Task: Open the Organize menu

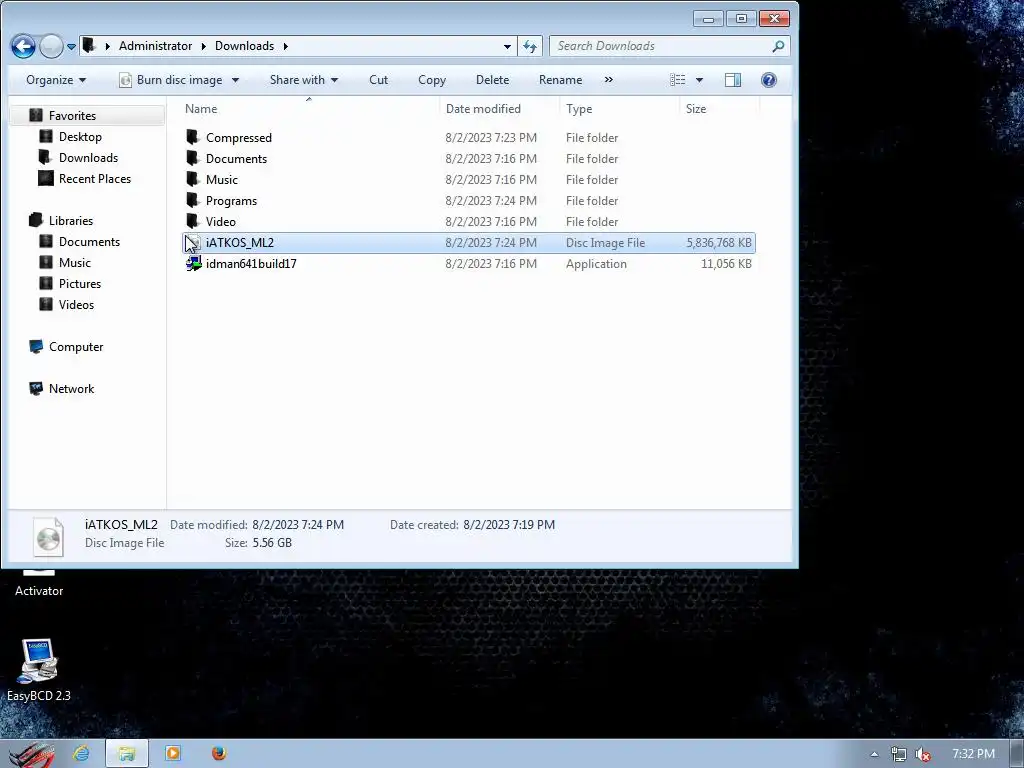Action: click(x=56, y=80)
